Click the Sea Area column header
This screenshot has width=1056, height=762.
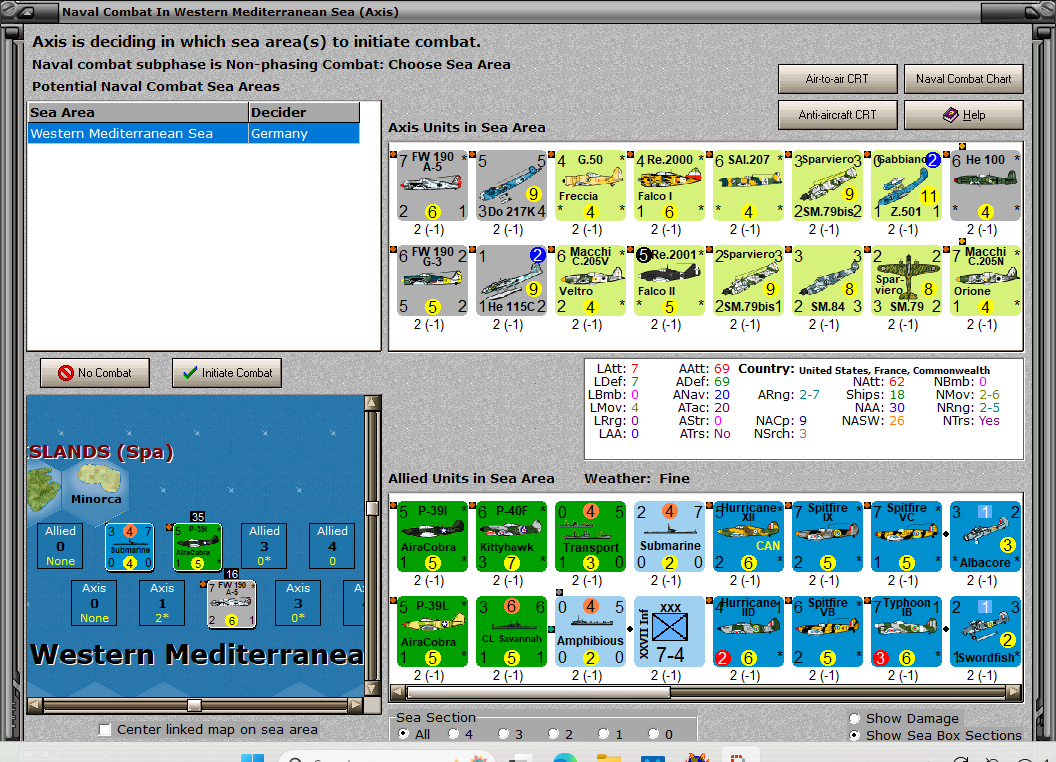coord(138,113)
